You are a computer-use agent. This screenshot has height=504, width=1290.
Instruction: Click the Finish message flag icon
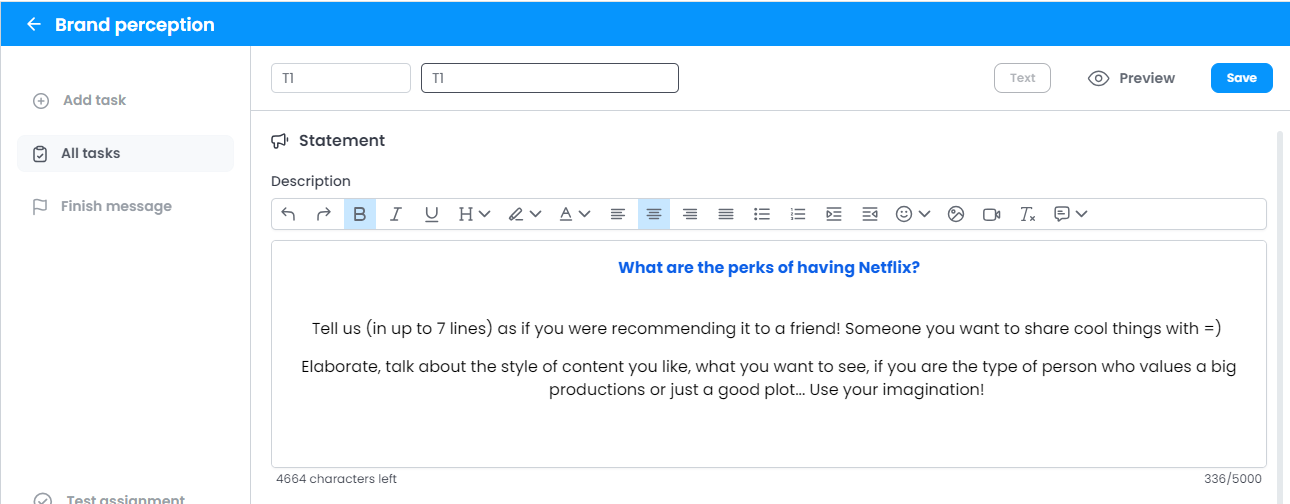pyautogui.click(x=40, y=207)
